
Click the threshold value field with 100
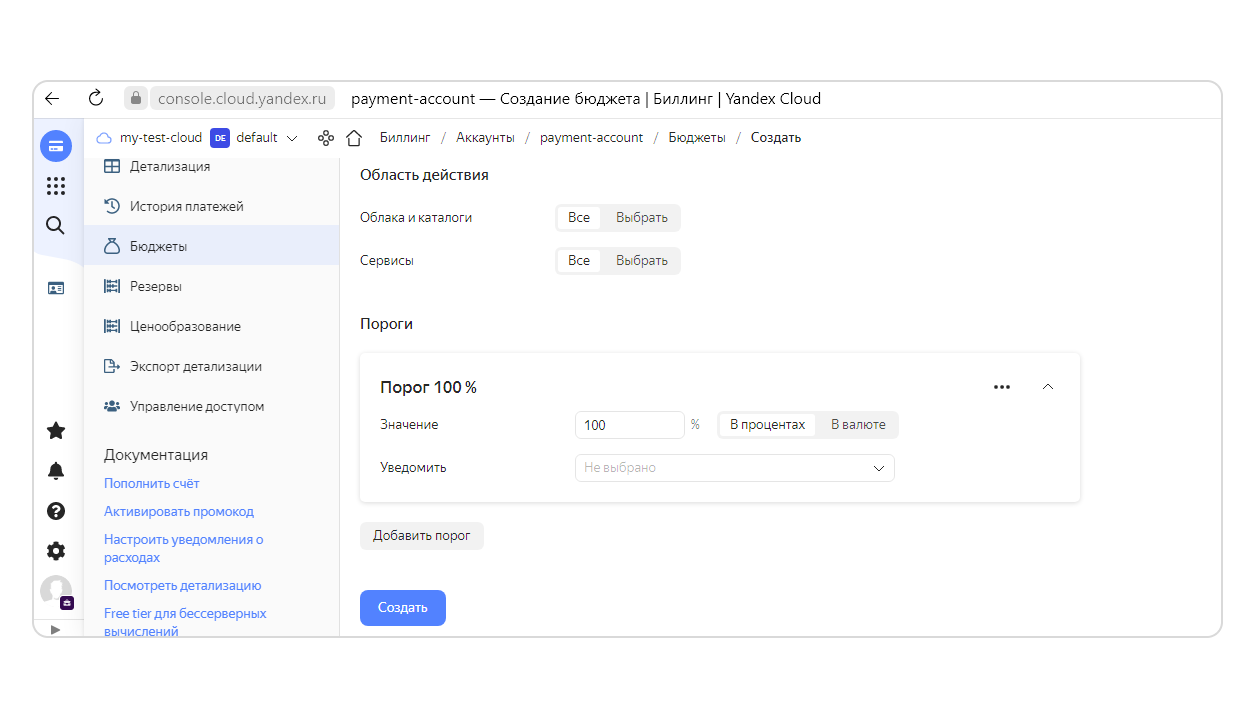(x=630, y=425)
